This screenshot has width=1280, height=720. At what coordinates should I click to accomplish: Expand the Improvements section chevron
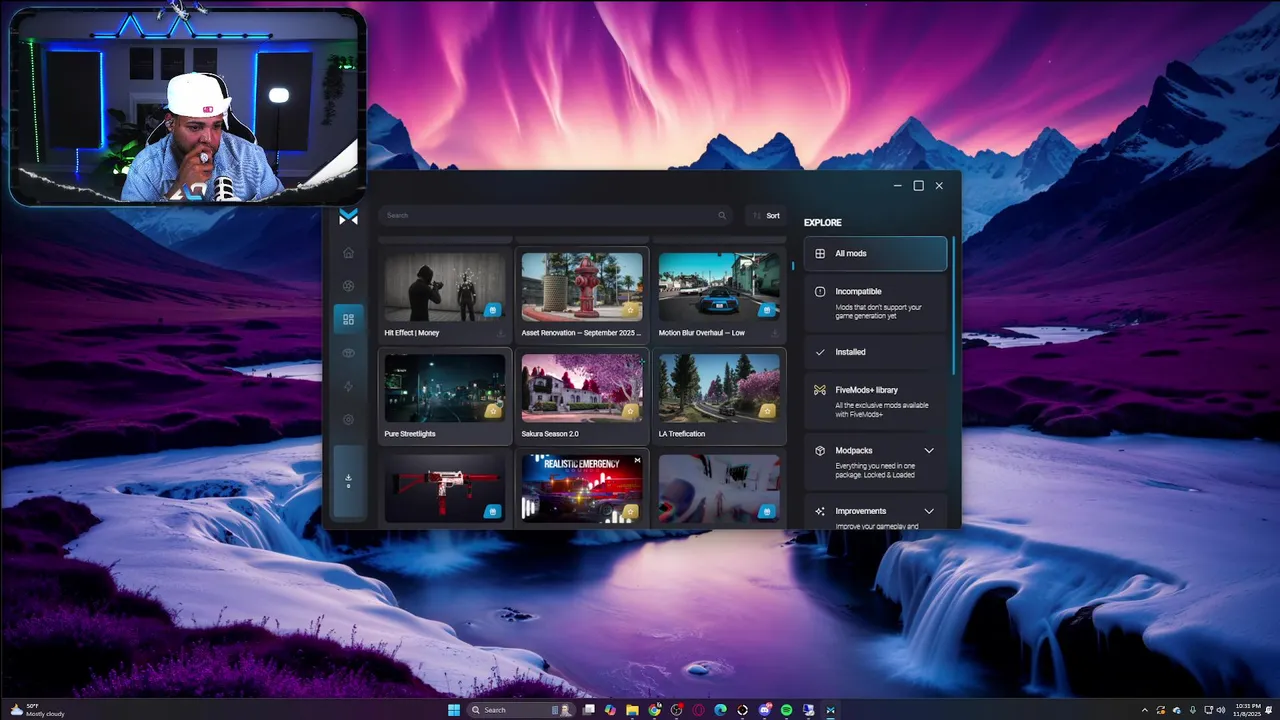929,511
